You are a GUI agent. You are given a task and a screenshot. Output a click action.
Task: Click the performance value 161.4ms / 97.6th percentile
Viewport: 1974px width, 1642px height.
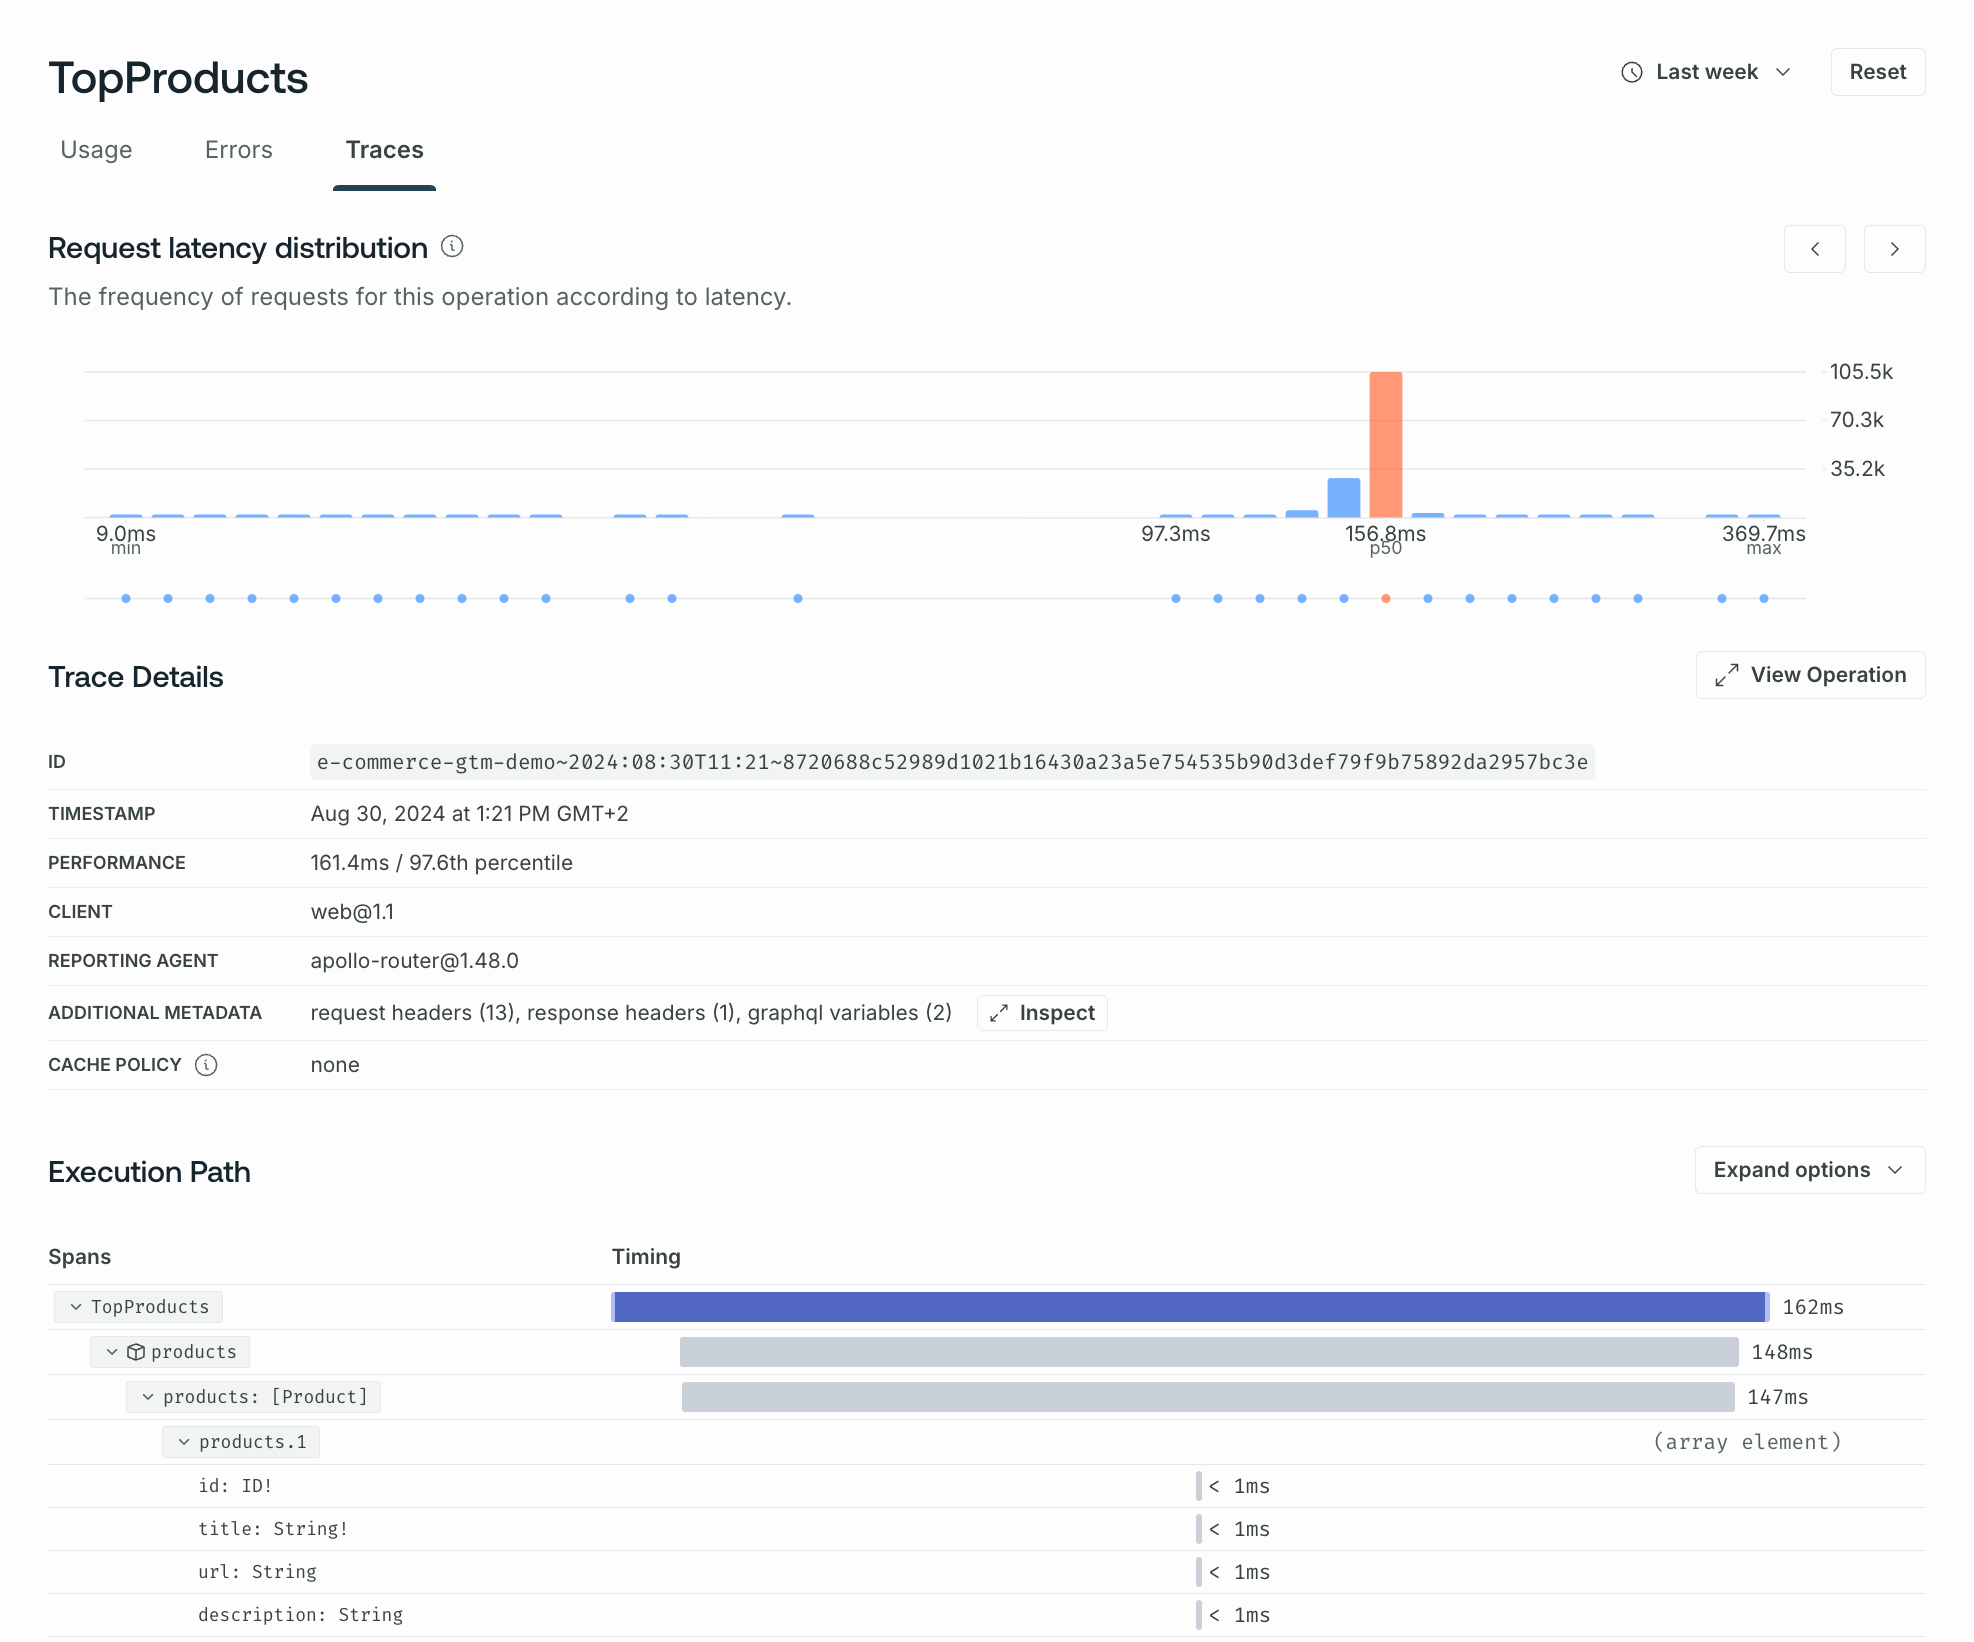tap(441, 863)
